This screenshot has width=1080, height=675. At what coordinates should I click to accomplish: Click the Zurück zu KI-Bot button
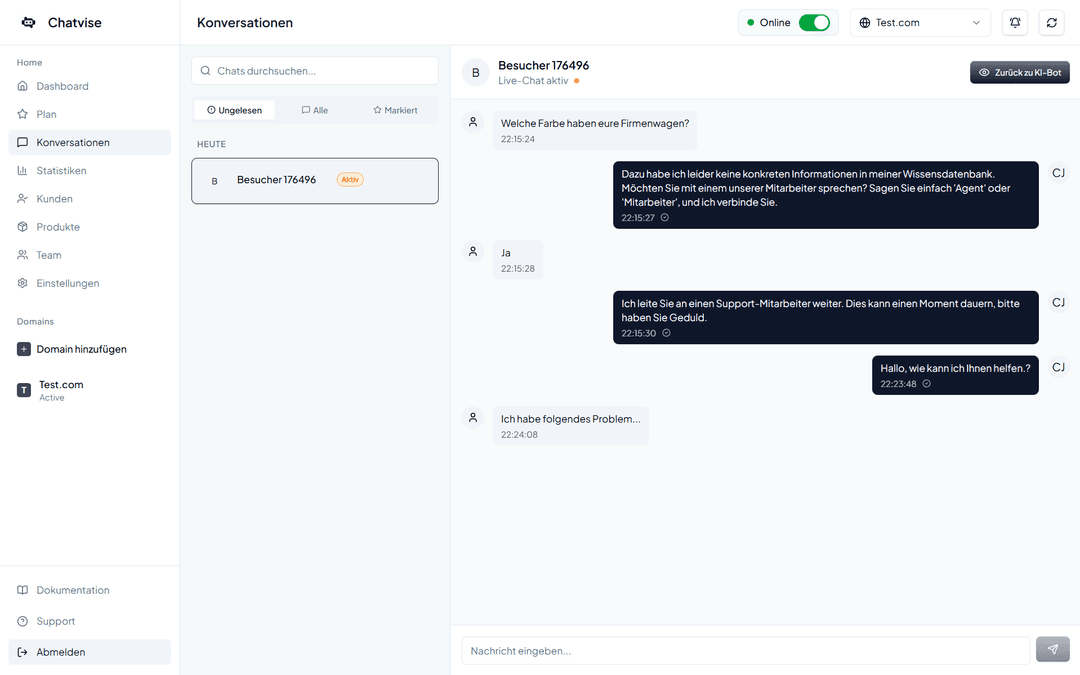click(1019, 72)
